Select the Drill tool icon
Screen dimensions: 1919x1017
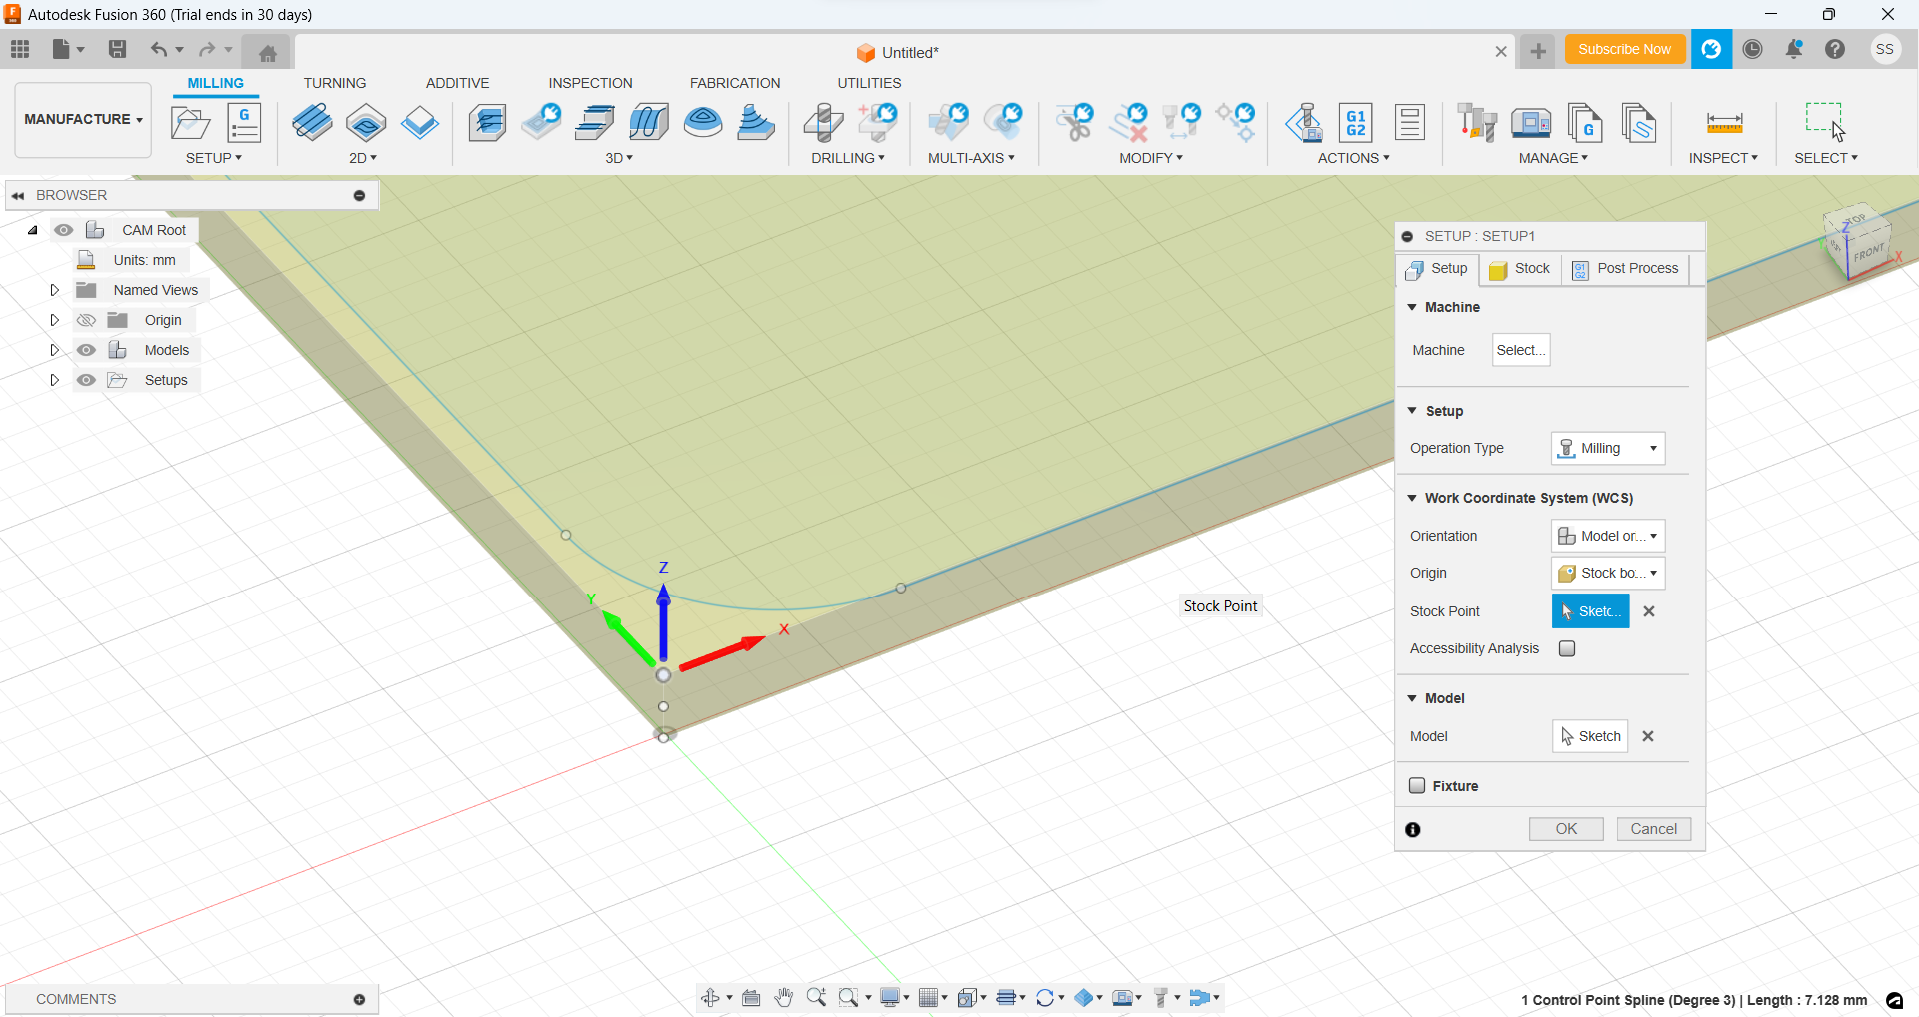point(823,123)
